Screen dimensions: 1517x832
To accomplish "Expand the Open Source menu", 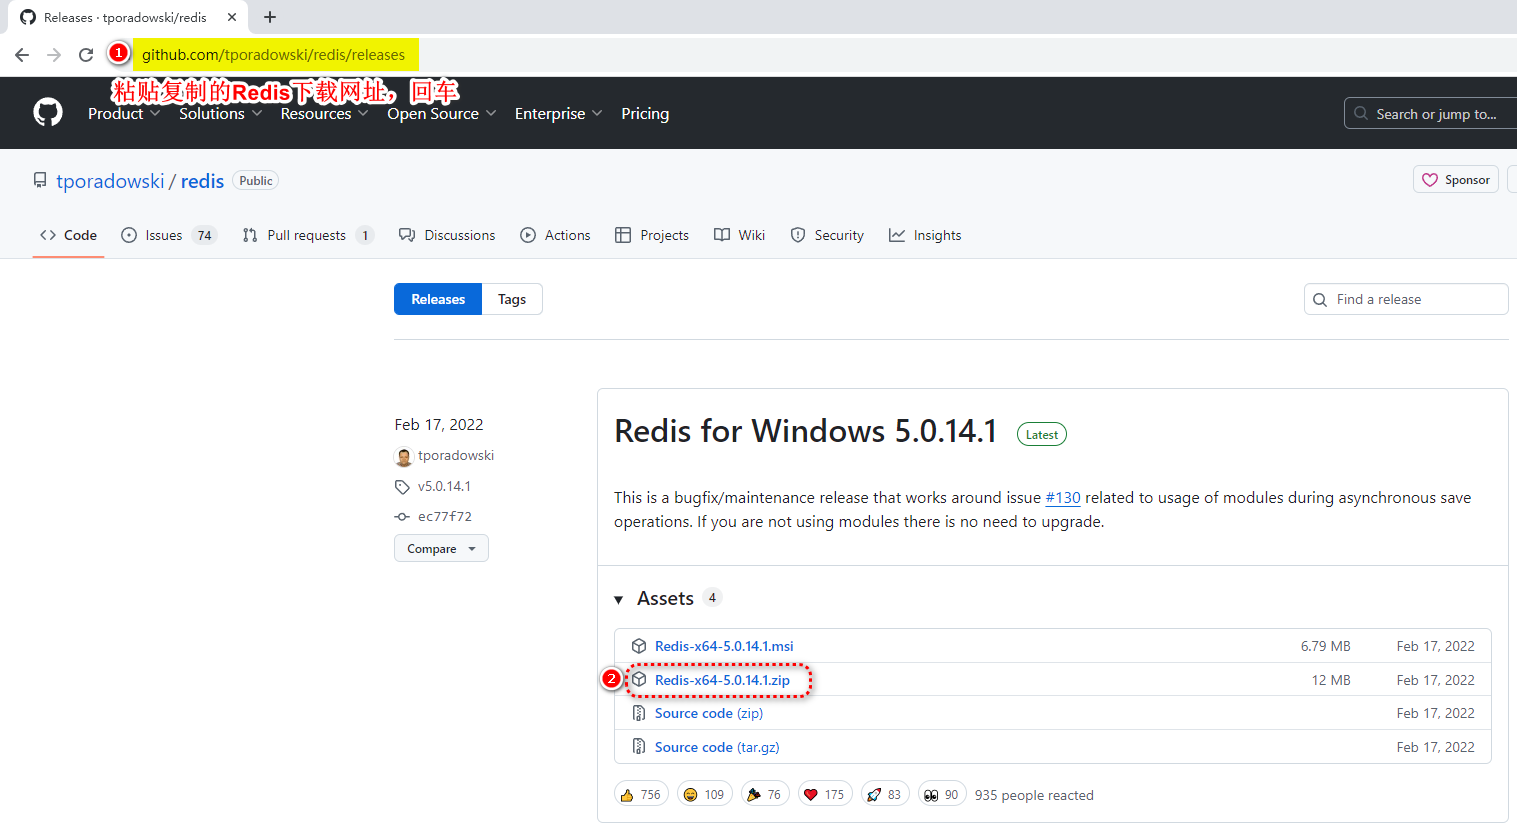I will (442, 114).
